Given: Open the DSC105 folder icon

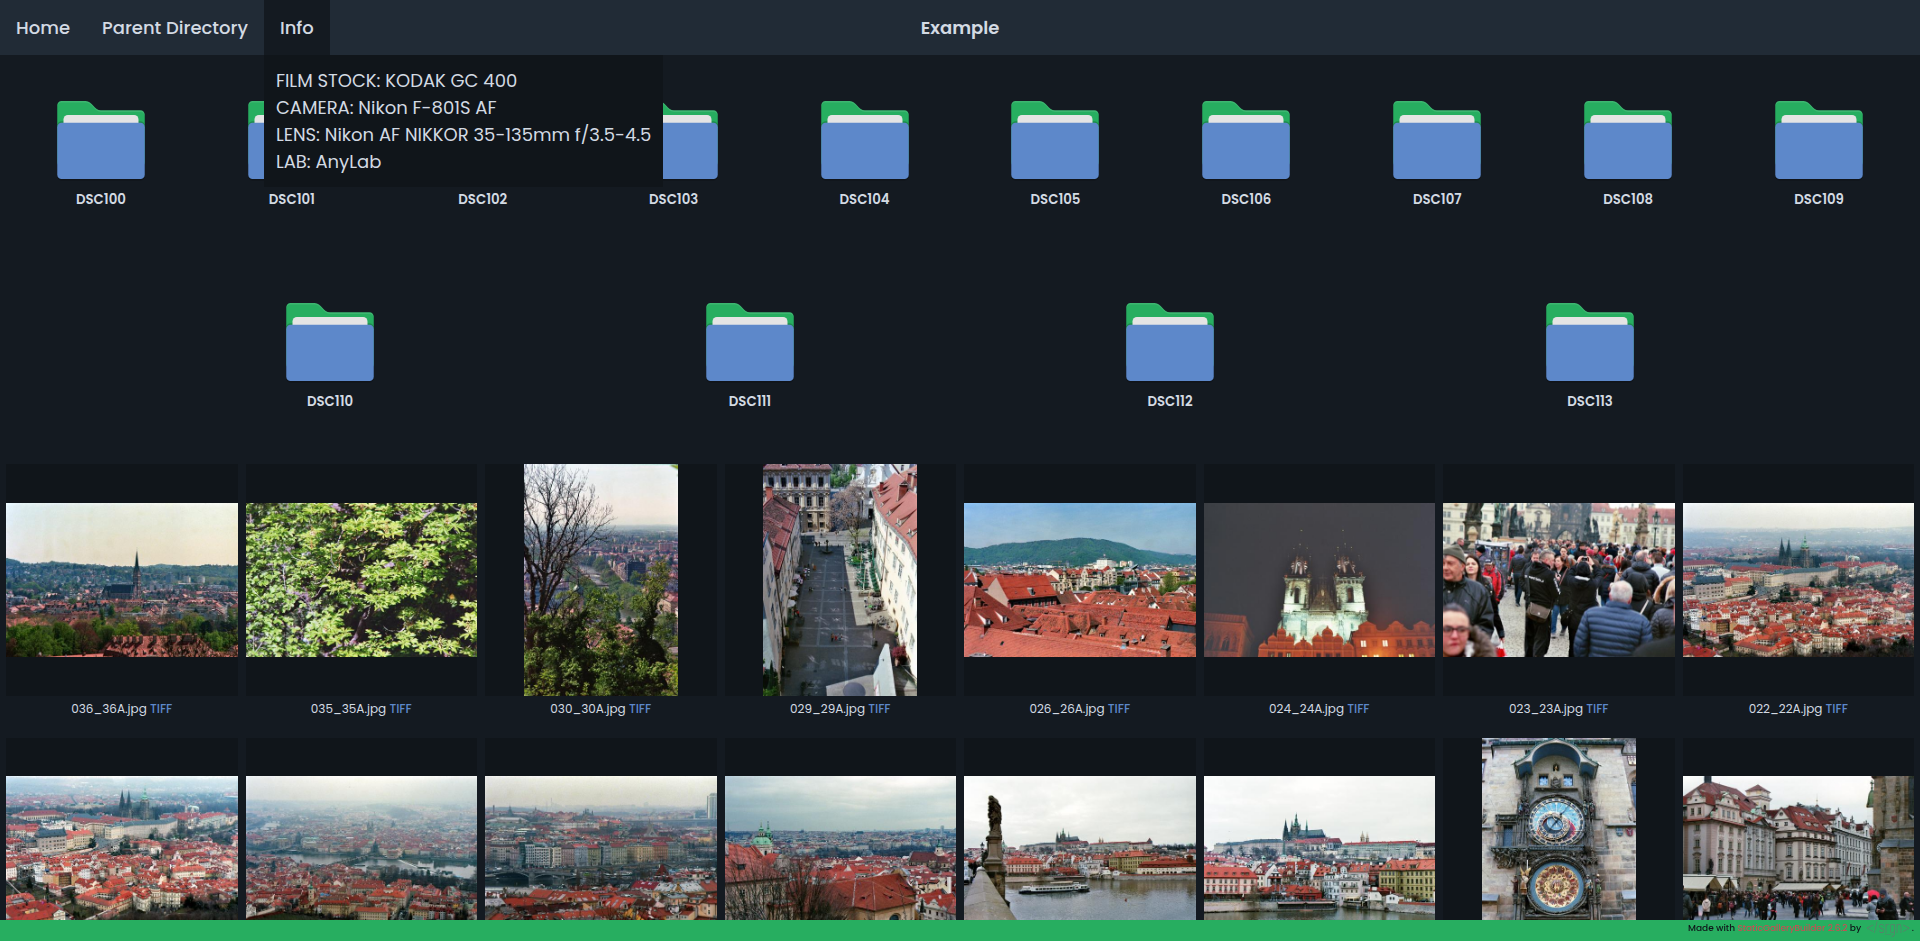Looking at the screenshot, I should (x=1055, y=141).
